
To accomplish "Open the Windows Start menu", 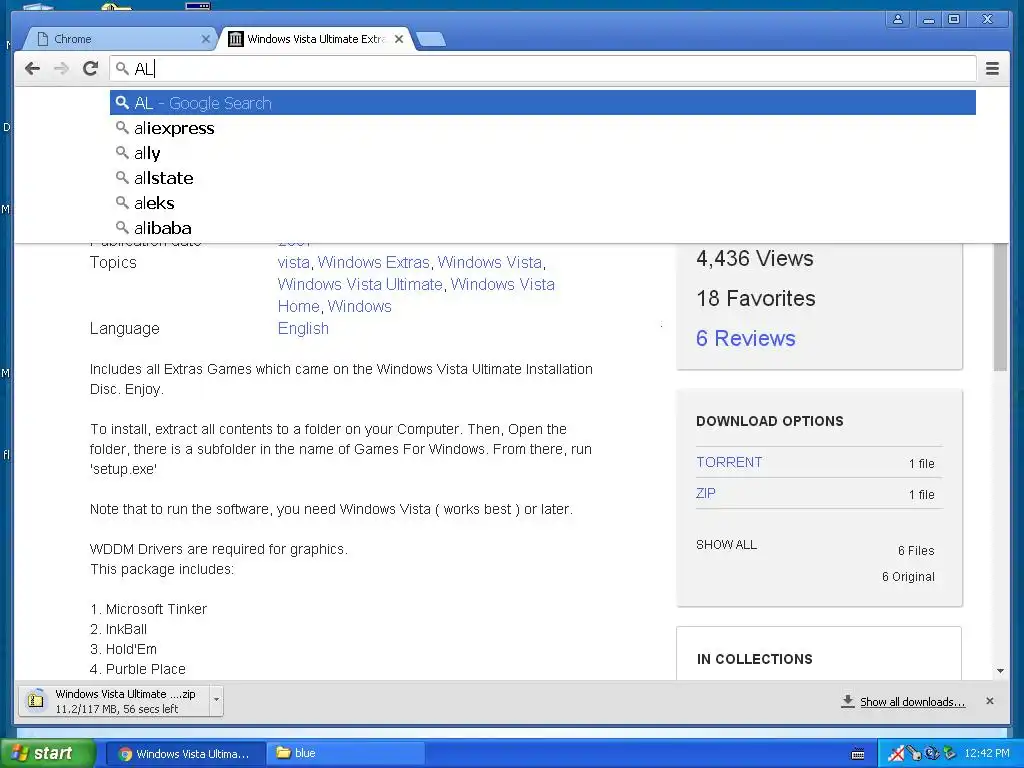I will tap(48, 753).
